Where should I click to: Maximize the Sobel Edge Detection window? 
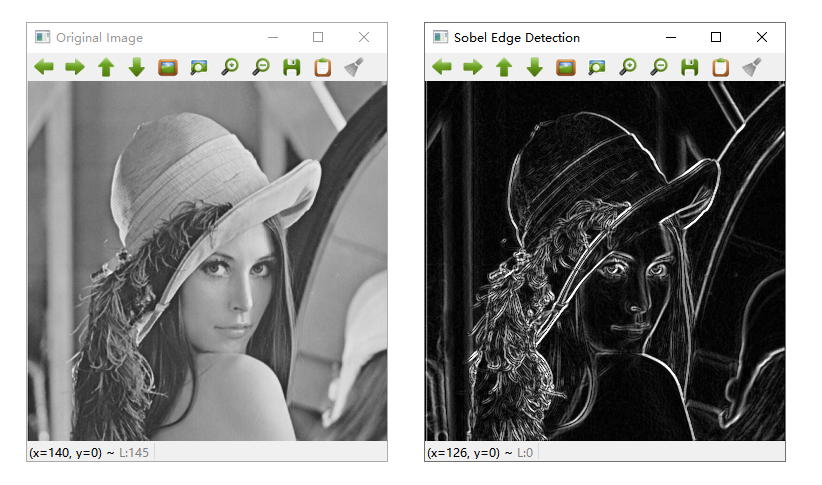pos(716,37)
